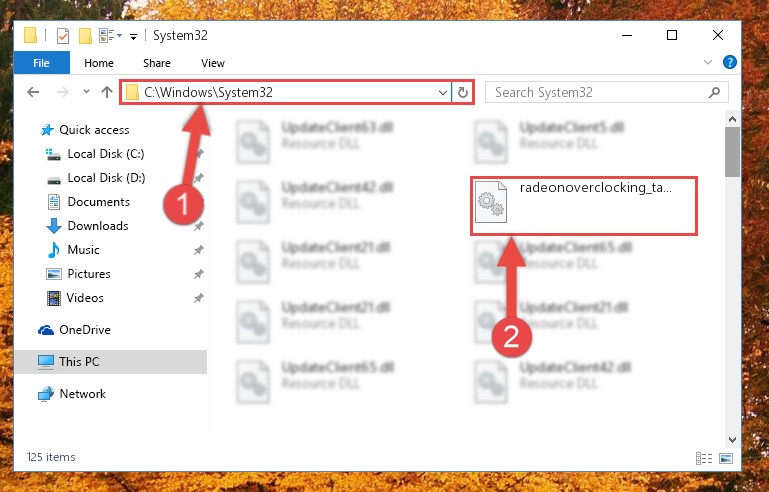Switch to details view layout icon
The image size is (769, 492).
704,458
